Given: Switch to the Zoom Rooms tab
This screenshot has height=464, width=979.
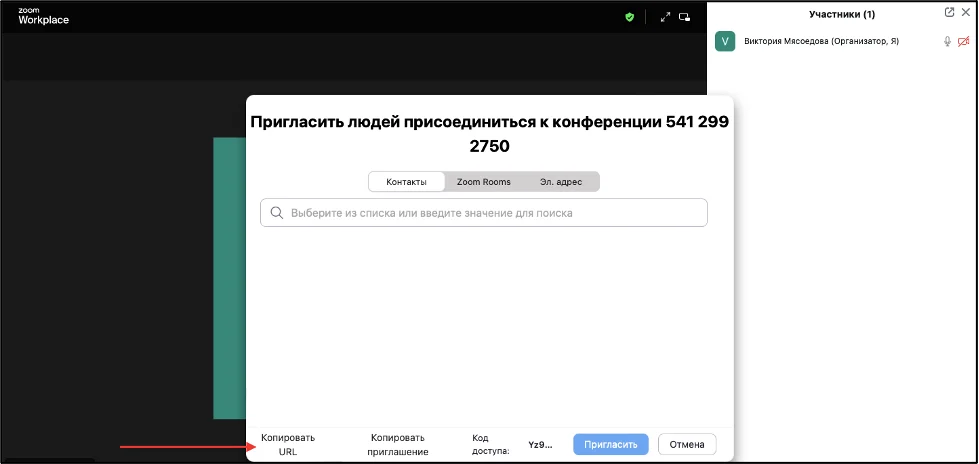Looking at the screenshot, I should tap(483, 182).
